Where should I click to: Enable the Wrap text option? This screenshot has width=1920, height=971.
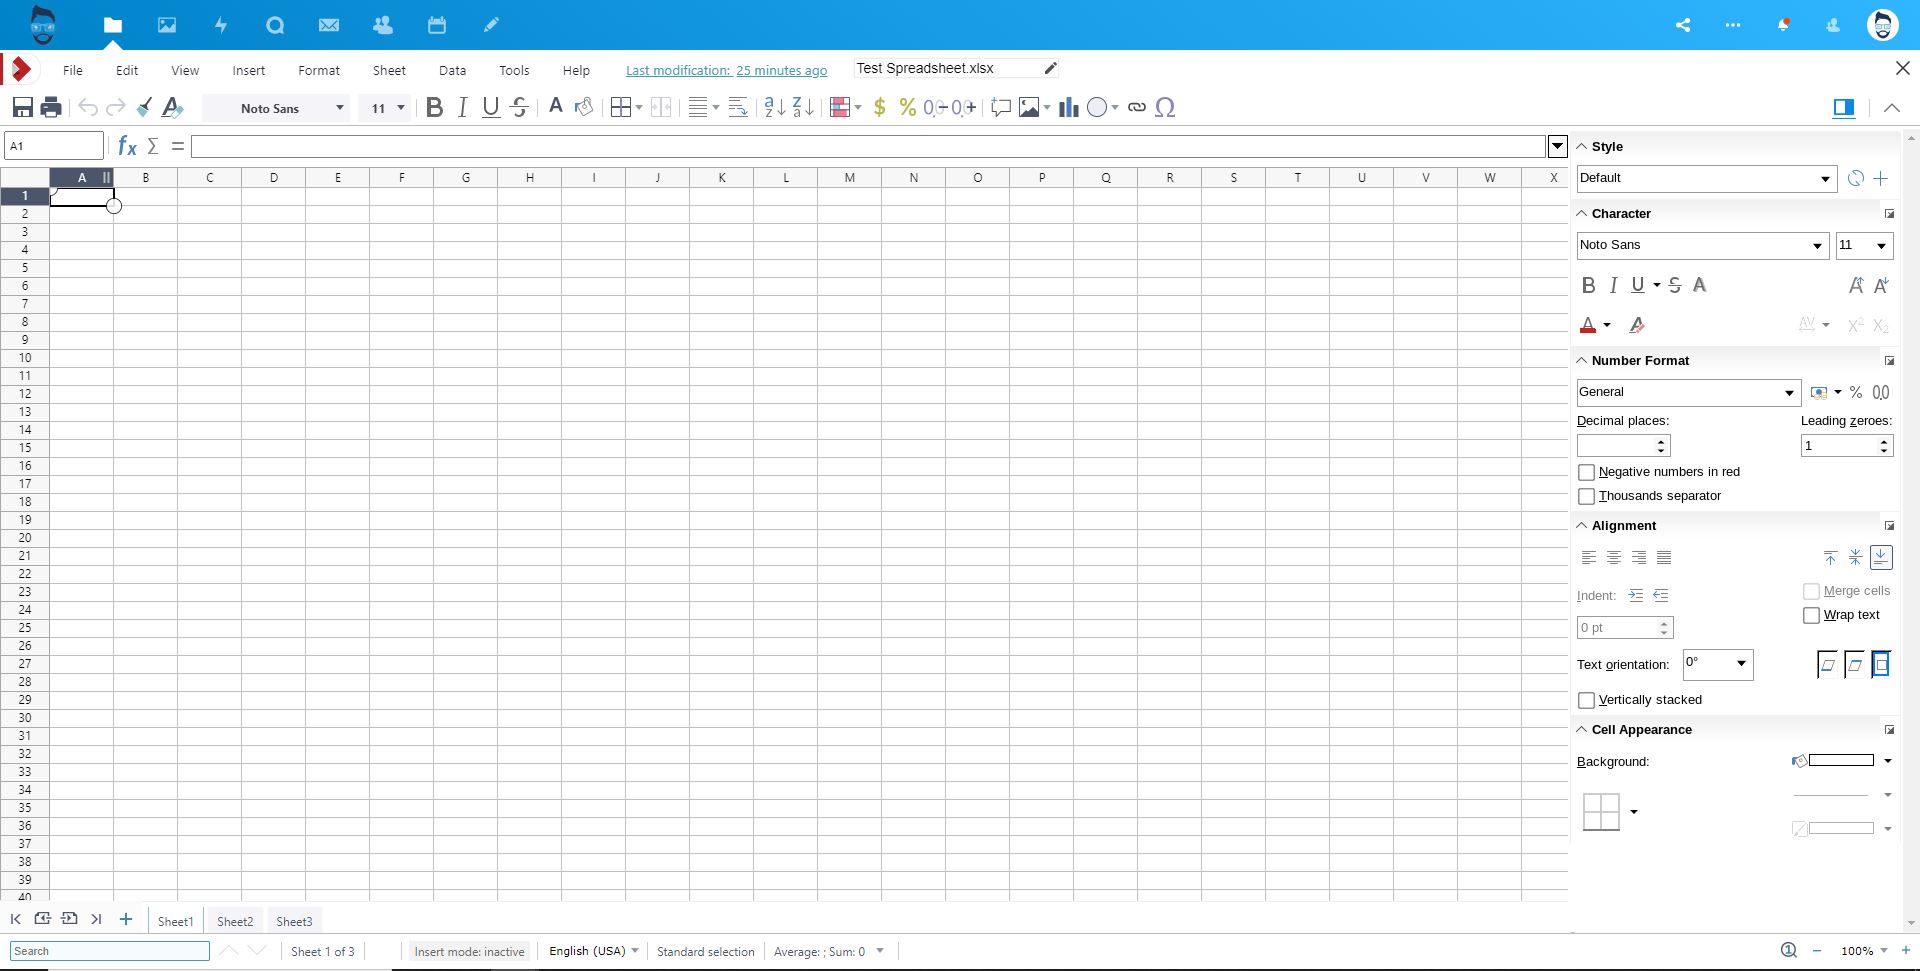click(1810, 615)
